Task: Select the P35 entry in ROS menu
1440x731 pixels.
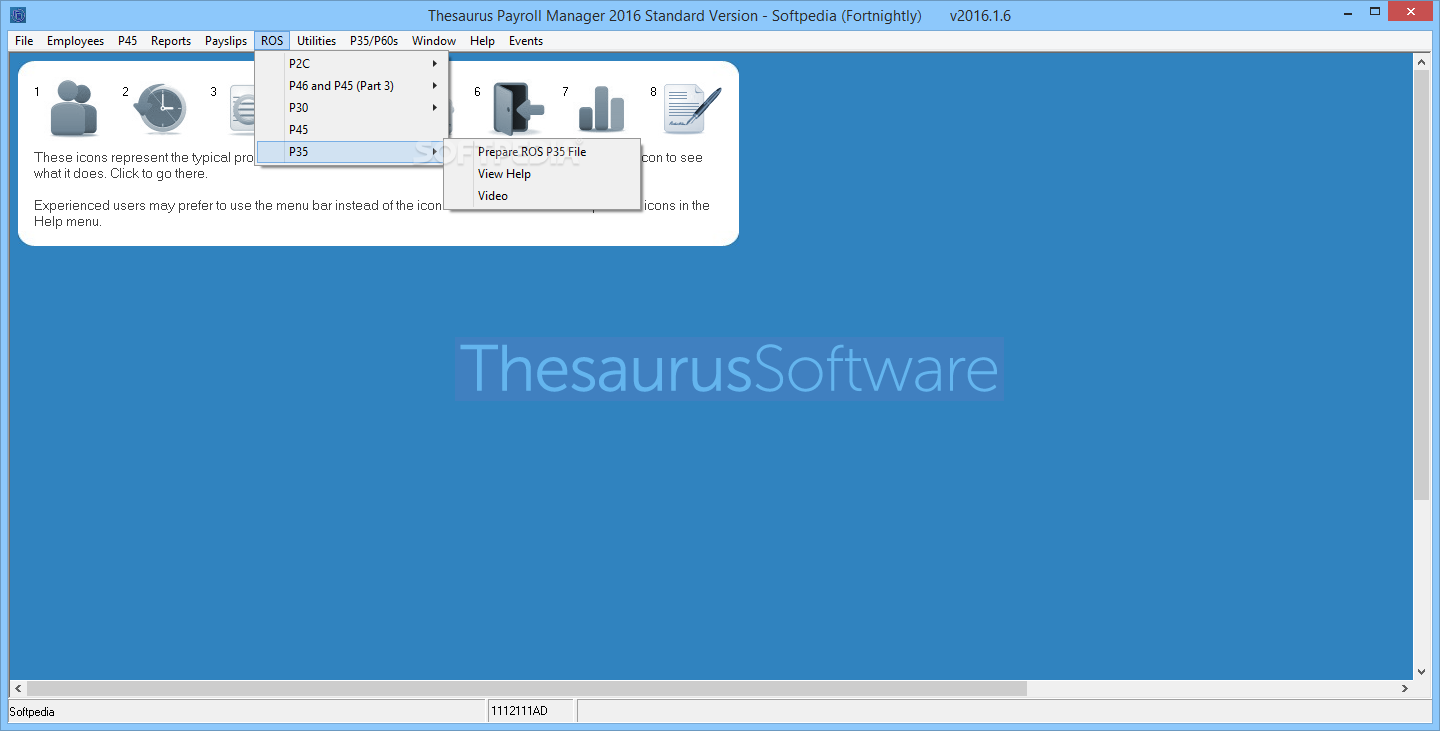Action: (x=352, y=152)
